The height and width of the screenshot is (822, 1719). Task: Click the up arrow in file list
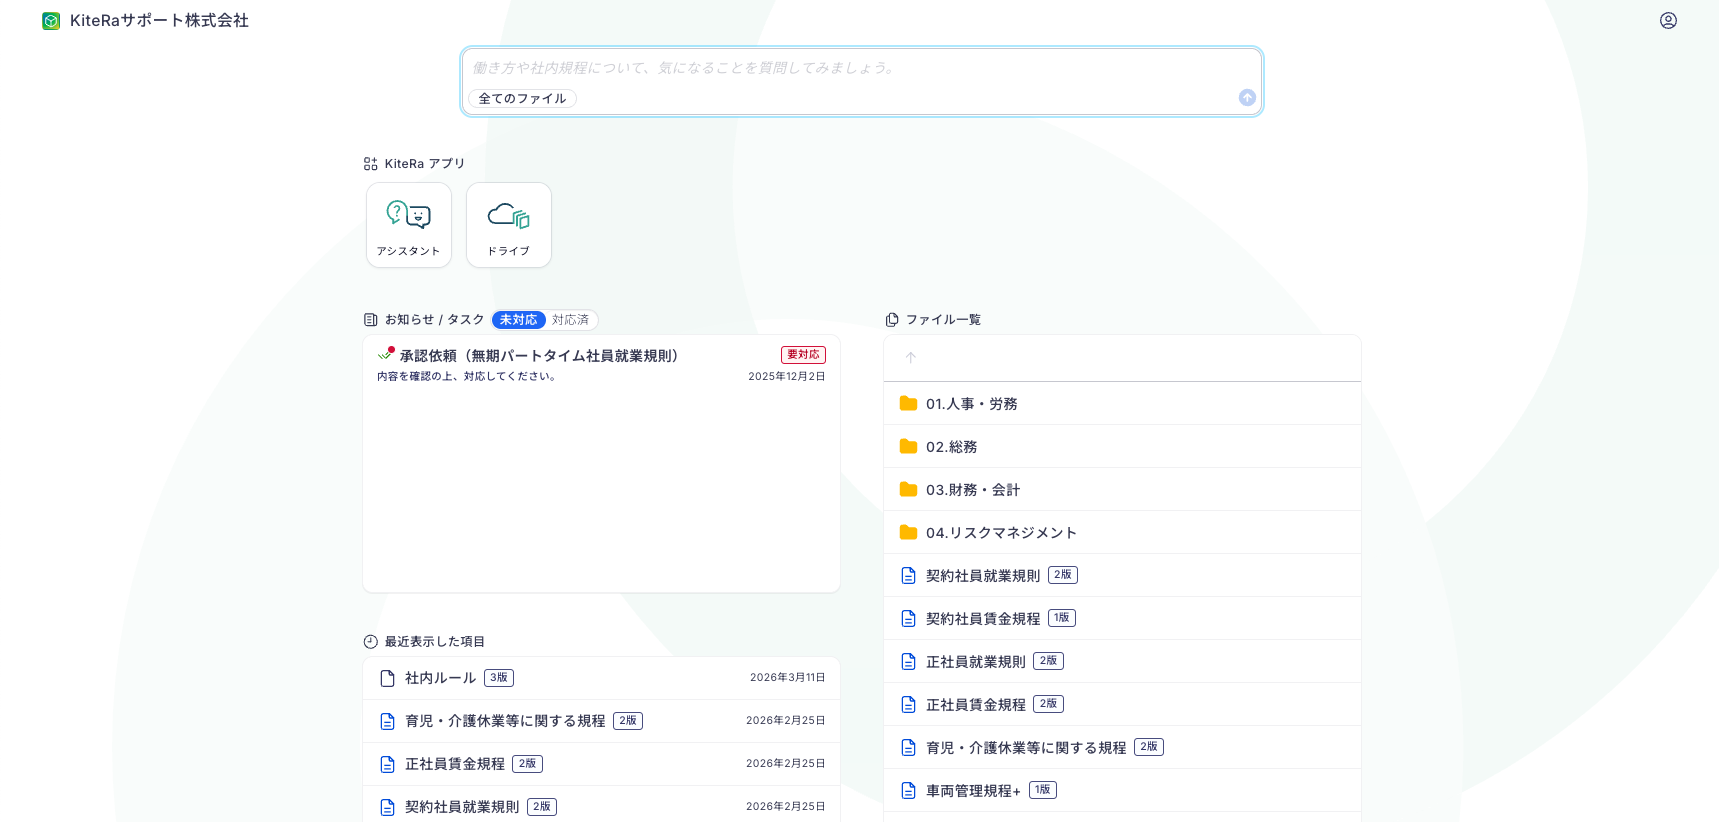(910, 358)
